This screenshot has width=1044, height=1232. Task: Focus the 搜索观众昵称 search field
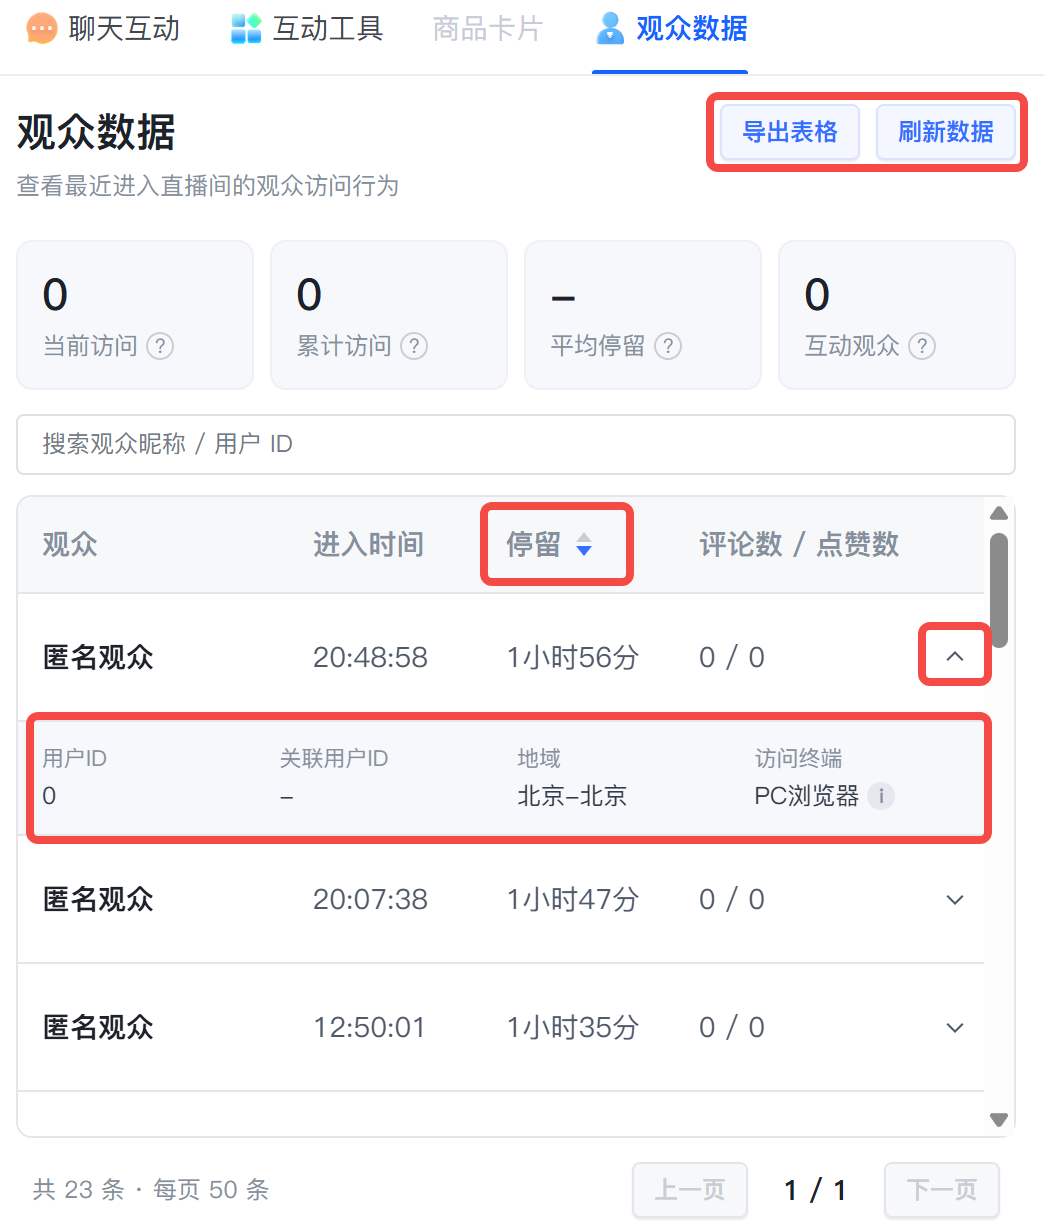point(516,444)
